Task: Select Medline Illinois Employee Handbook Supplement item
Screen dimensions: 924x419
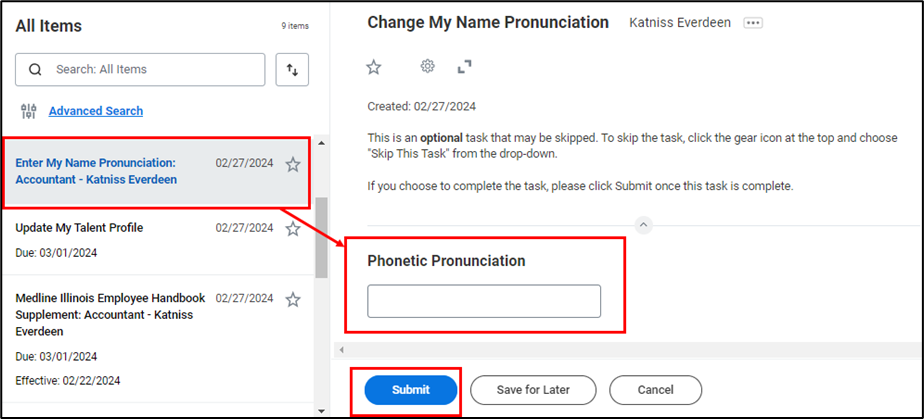Action: click(110, 314)
